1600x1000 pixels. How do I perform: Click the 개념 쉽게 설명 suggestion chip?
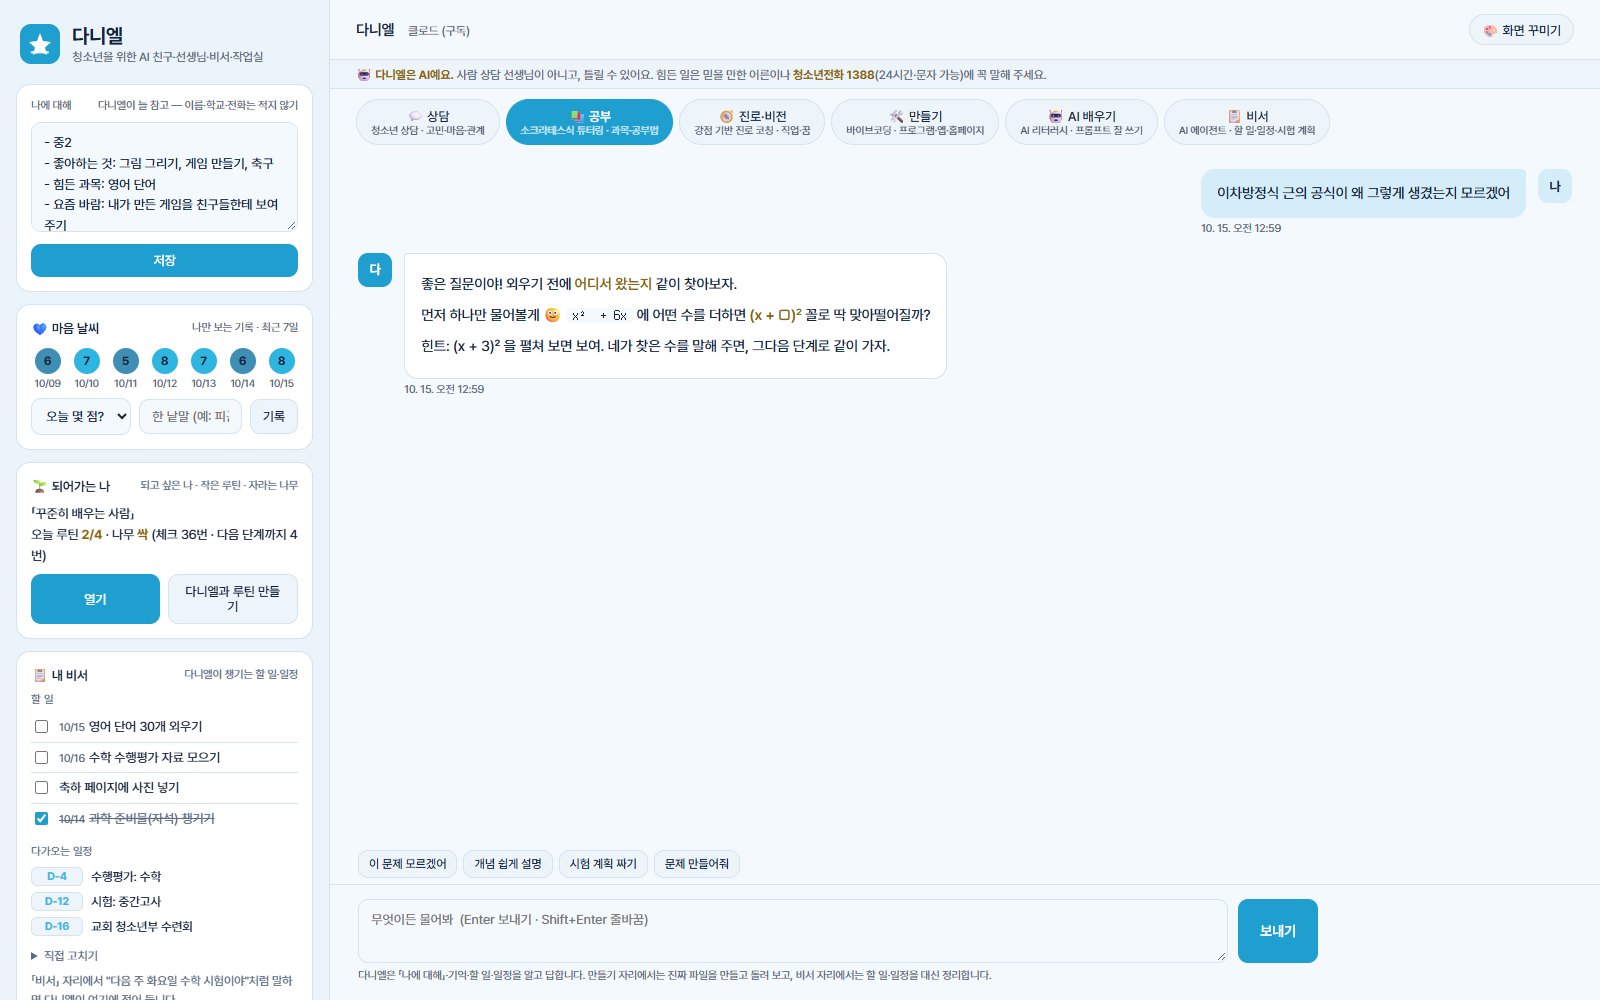pyautogui.click(x=508, y=864)
